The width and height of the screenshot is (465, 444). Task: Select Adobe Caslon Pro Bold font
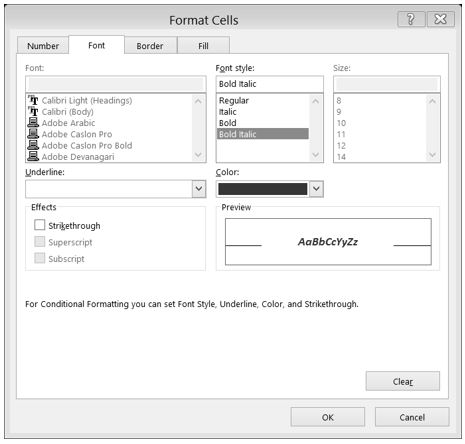point(87,146)
